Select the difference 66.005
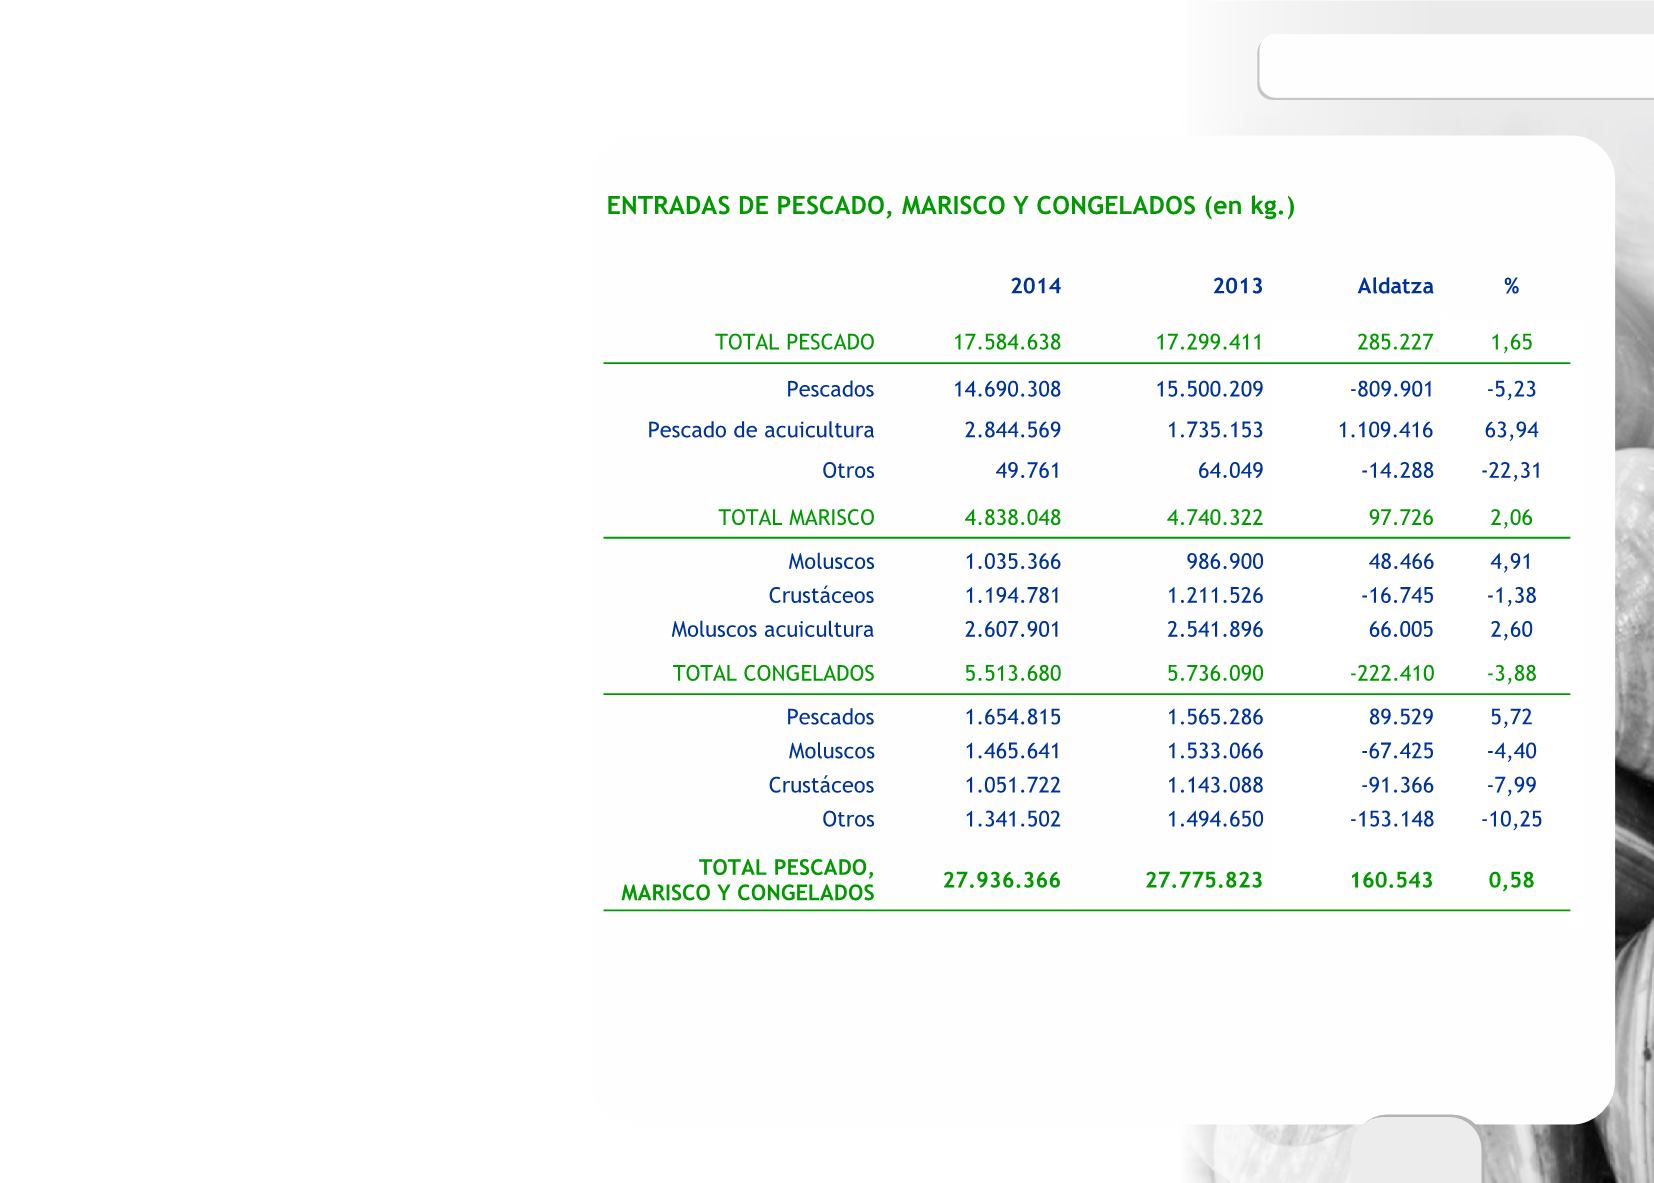The width and height of the screenshot is (1654, 1183). (1401, 630)
